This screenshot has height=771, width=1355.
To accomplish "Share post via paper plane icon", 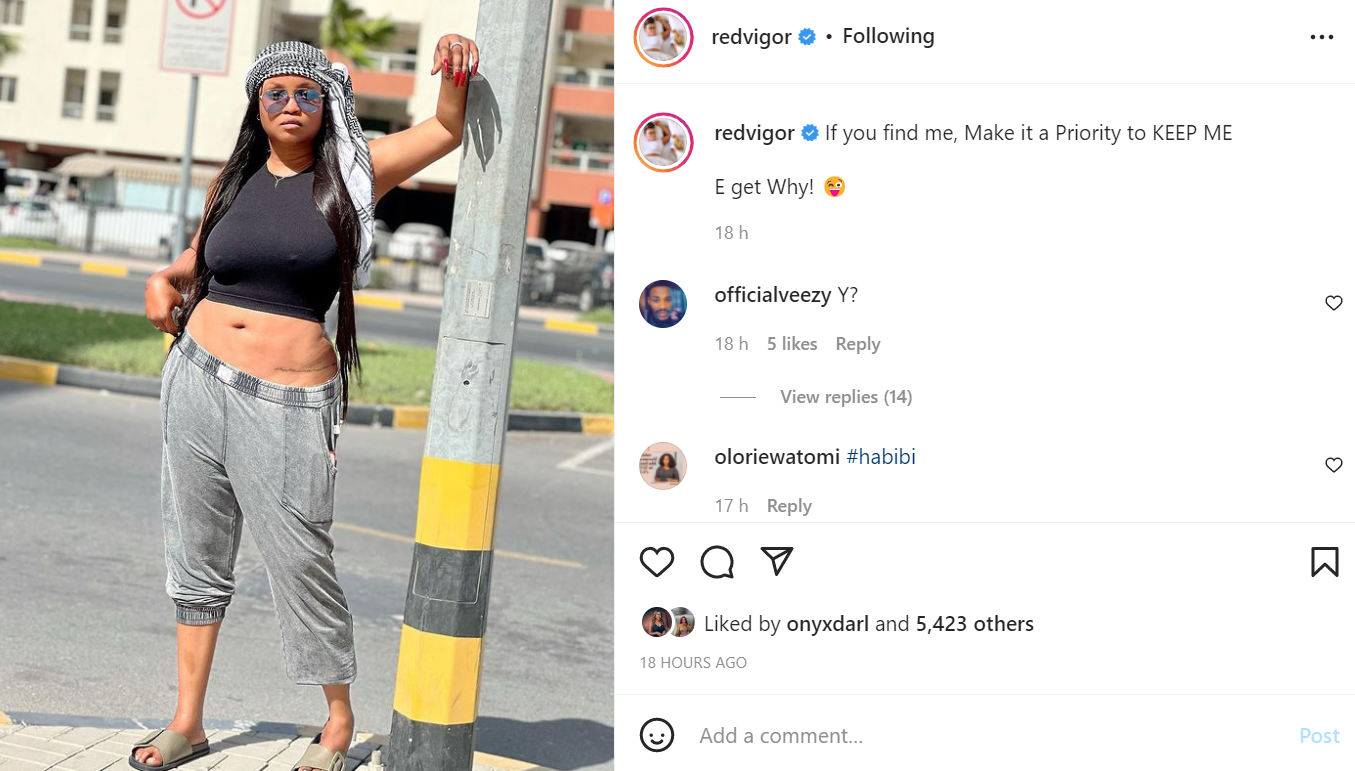I will [777, 561].
